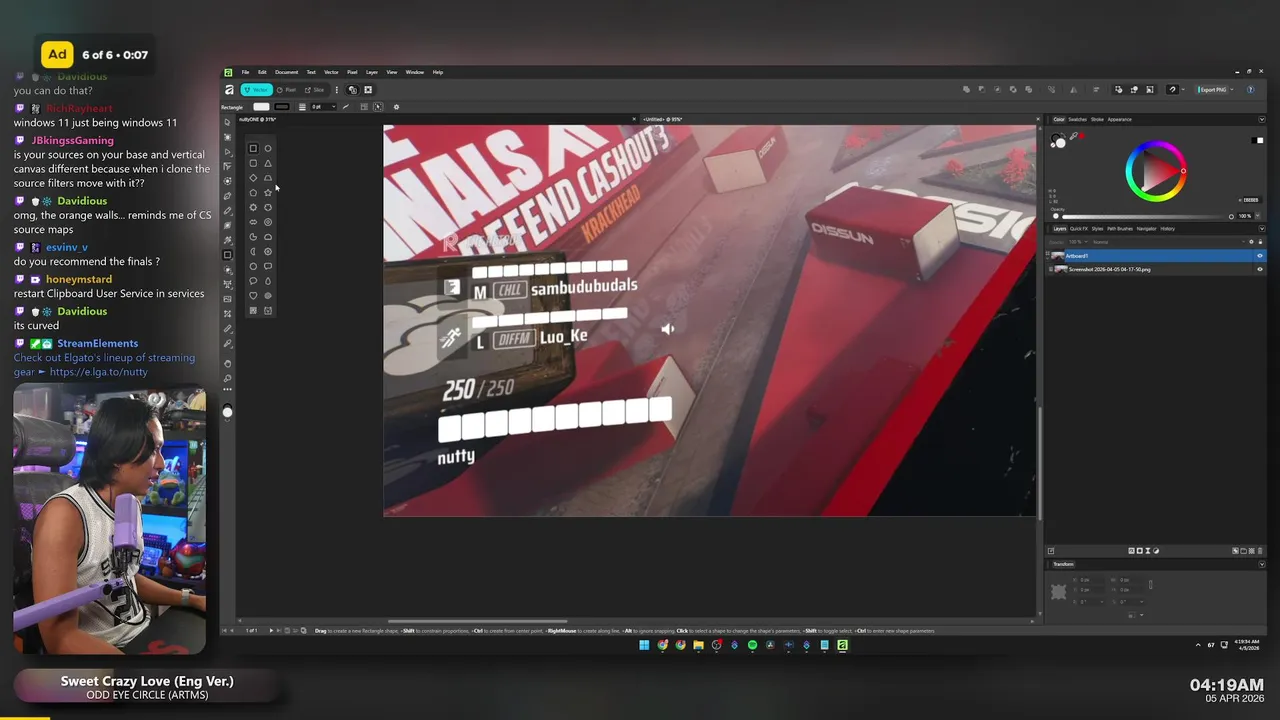This screenshot has height=720, width=1280.
Task: Activate the Artboard tool in left toolbar
Action: 227,137
